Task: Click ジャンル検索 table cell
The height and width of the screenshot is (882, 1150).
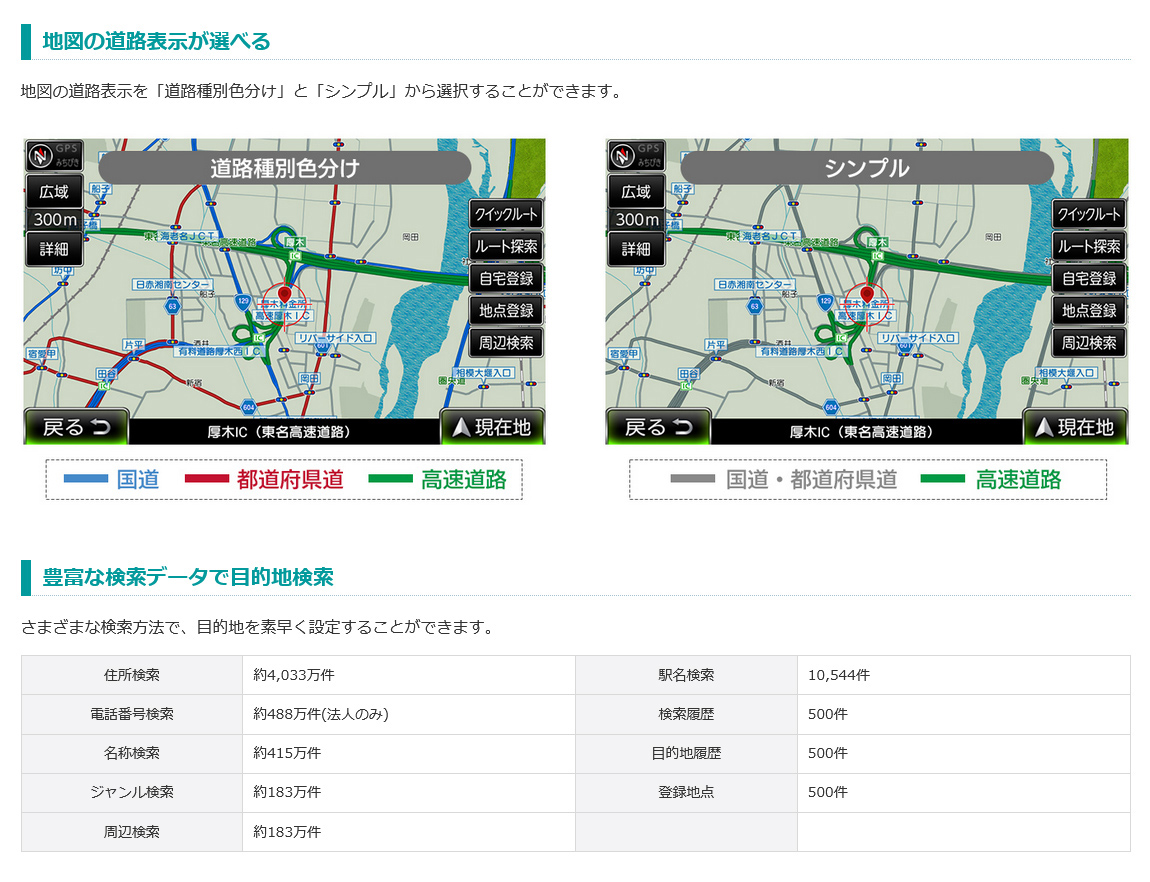Action: 132,793
